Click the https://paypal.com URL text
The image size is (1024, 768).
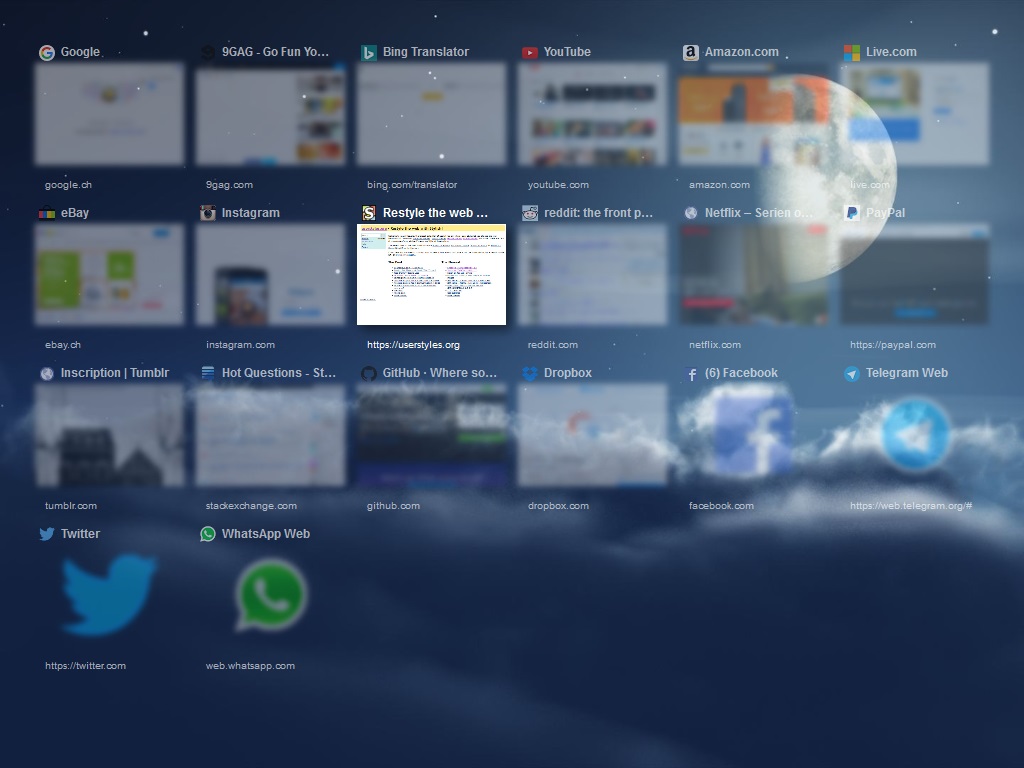pos(893,345)
